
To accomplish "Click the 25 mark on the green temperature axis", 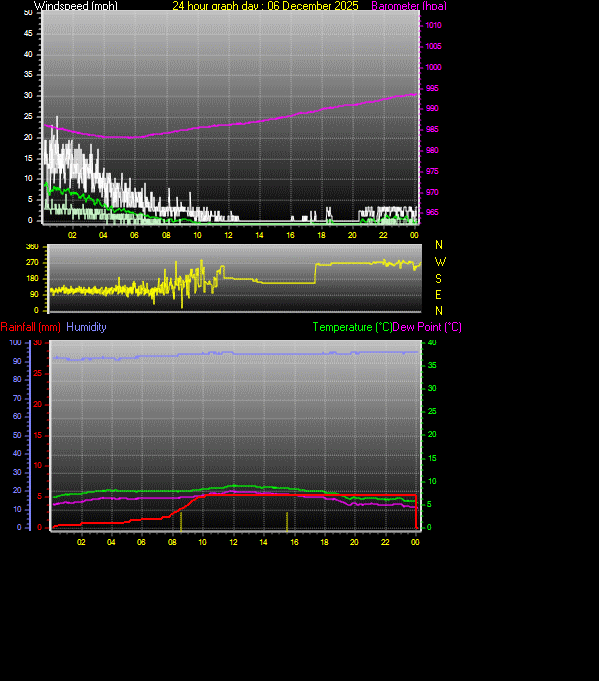I will coord(432,411).
